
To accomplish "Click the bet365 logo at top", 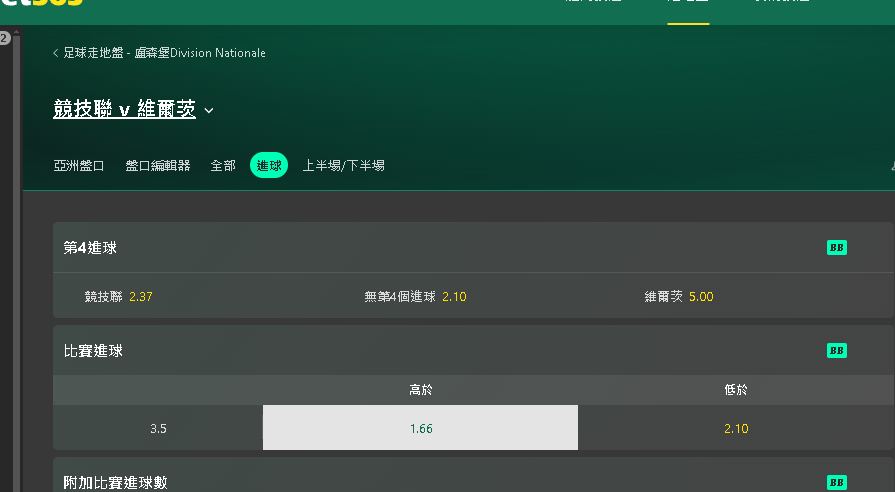I will point(42,2).
